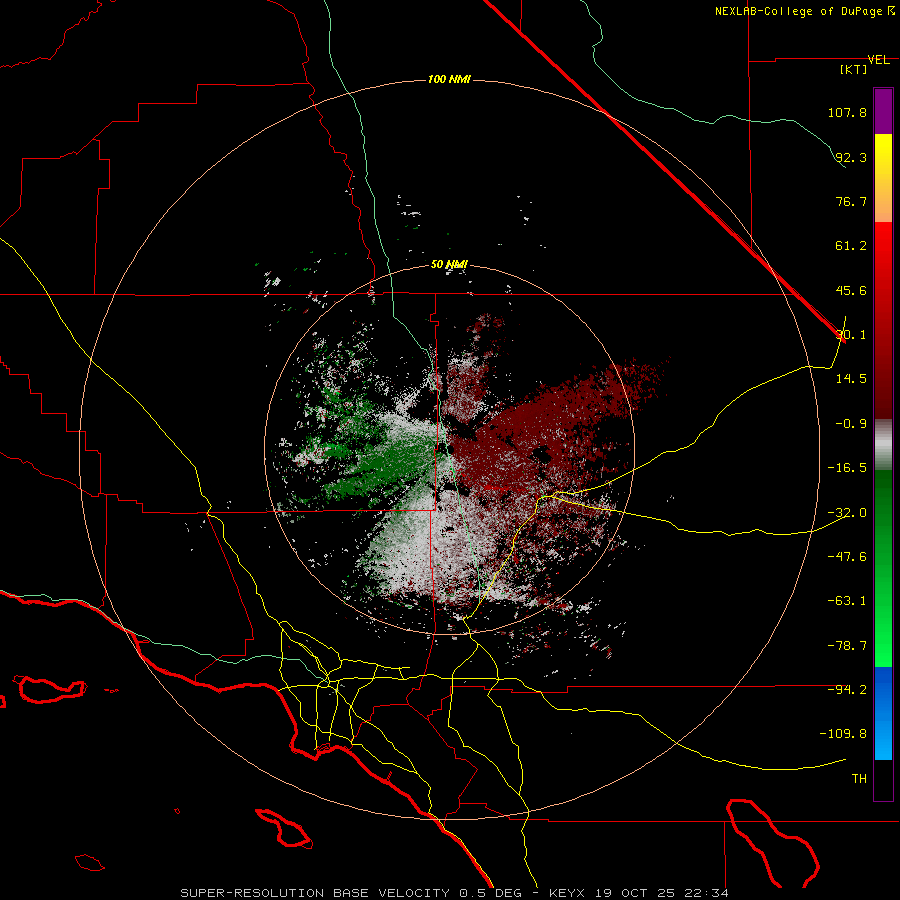Click the 14.5 velocity scale value
The height and width of the screenshot is (900, 900).
851,379
